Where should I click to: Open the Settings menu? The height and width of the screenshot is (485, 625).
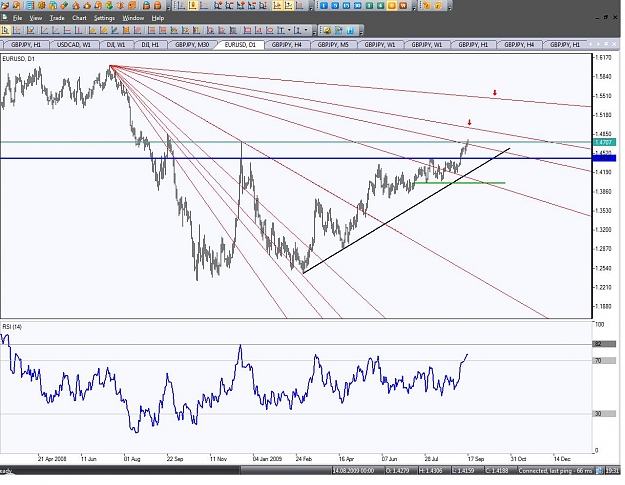[x=104, y=18]
